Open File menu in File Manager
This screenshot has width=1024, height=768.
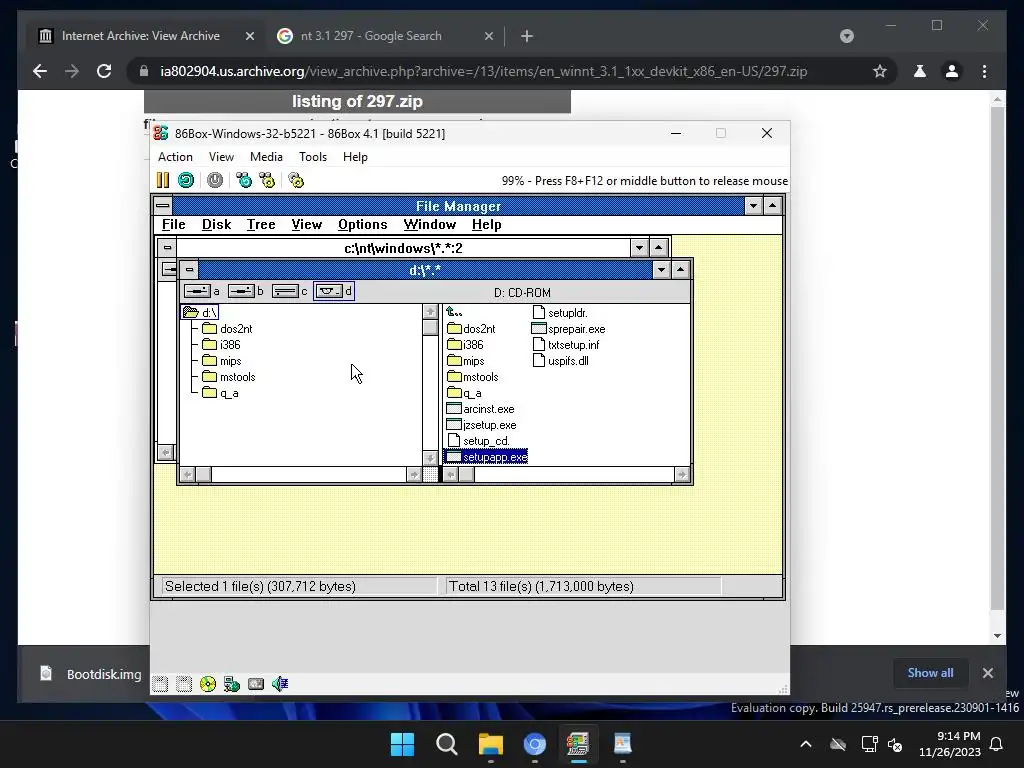tap(173, 224)
